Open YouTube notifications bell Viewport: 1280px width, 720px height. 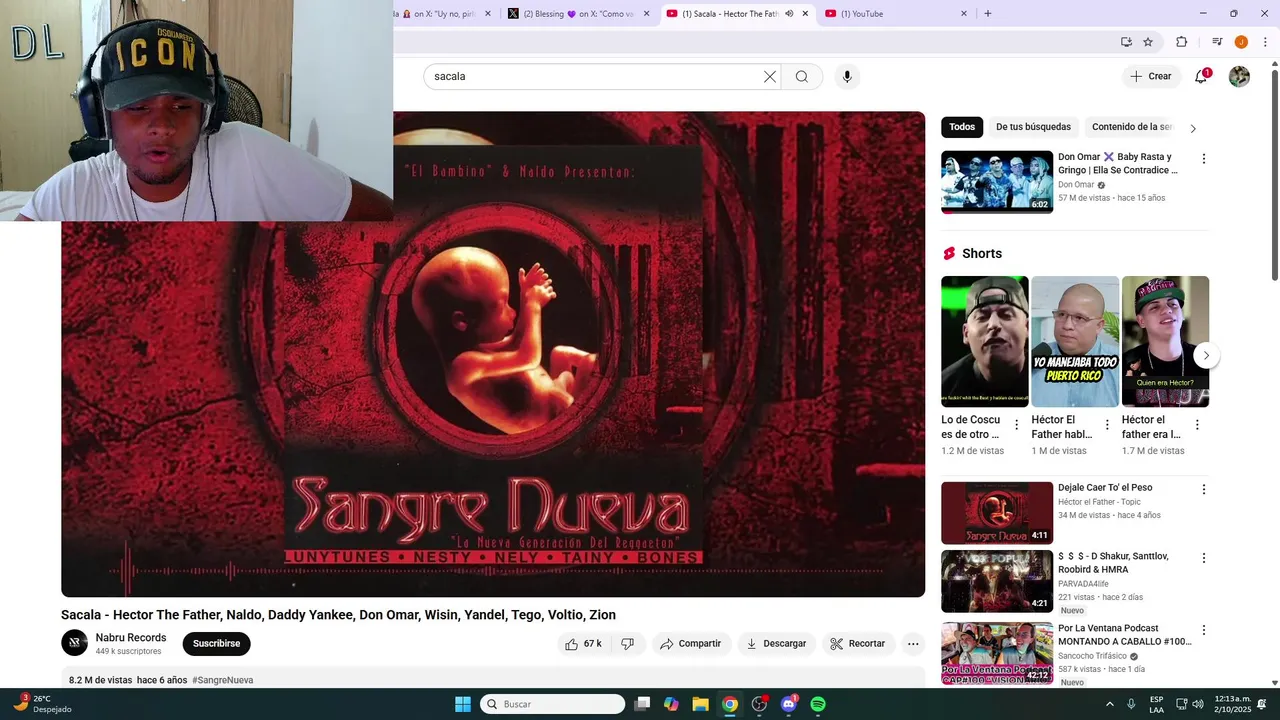1201,76
